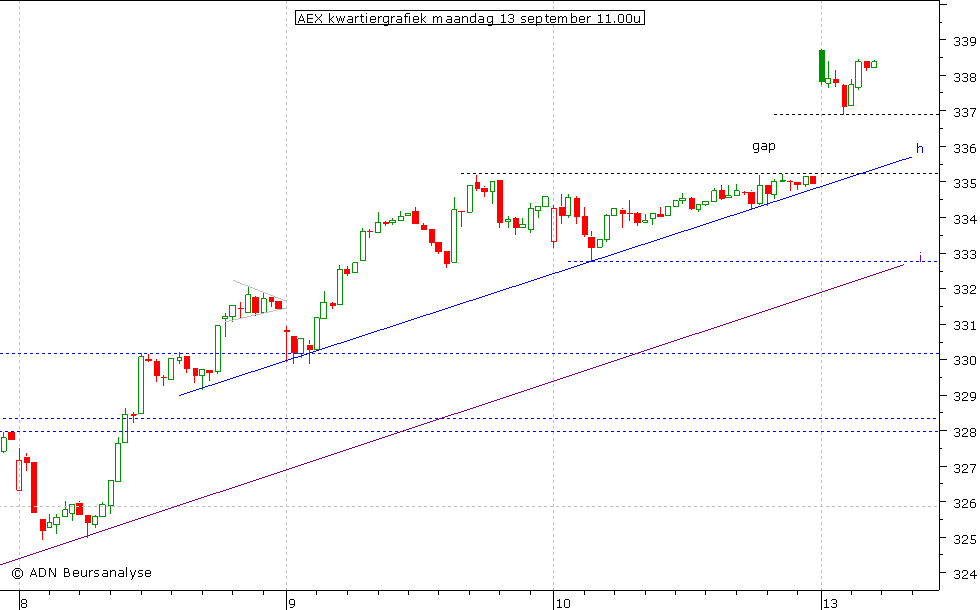Click the 331 price axis label
Image resolution: width=980 pixels, height=610 pixels.
[x=964, y=326]
